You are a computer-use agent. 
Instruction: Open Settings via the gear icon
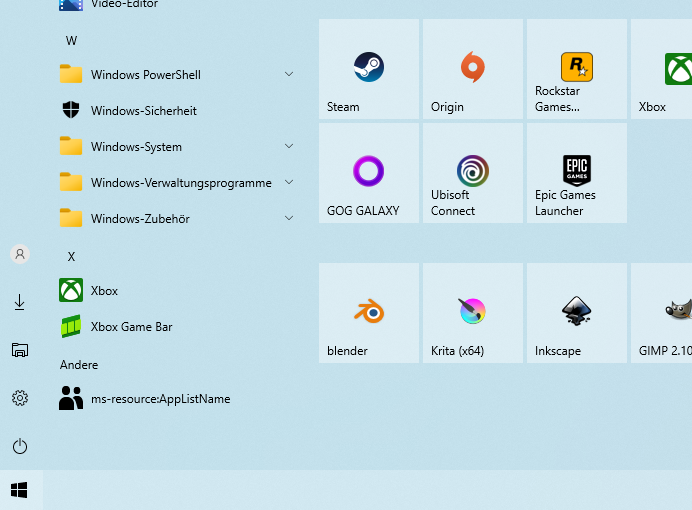pyautogui.click(x=20, y=398)
